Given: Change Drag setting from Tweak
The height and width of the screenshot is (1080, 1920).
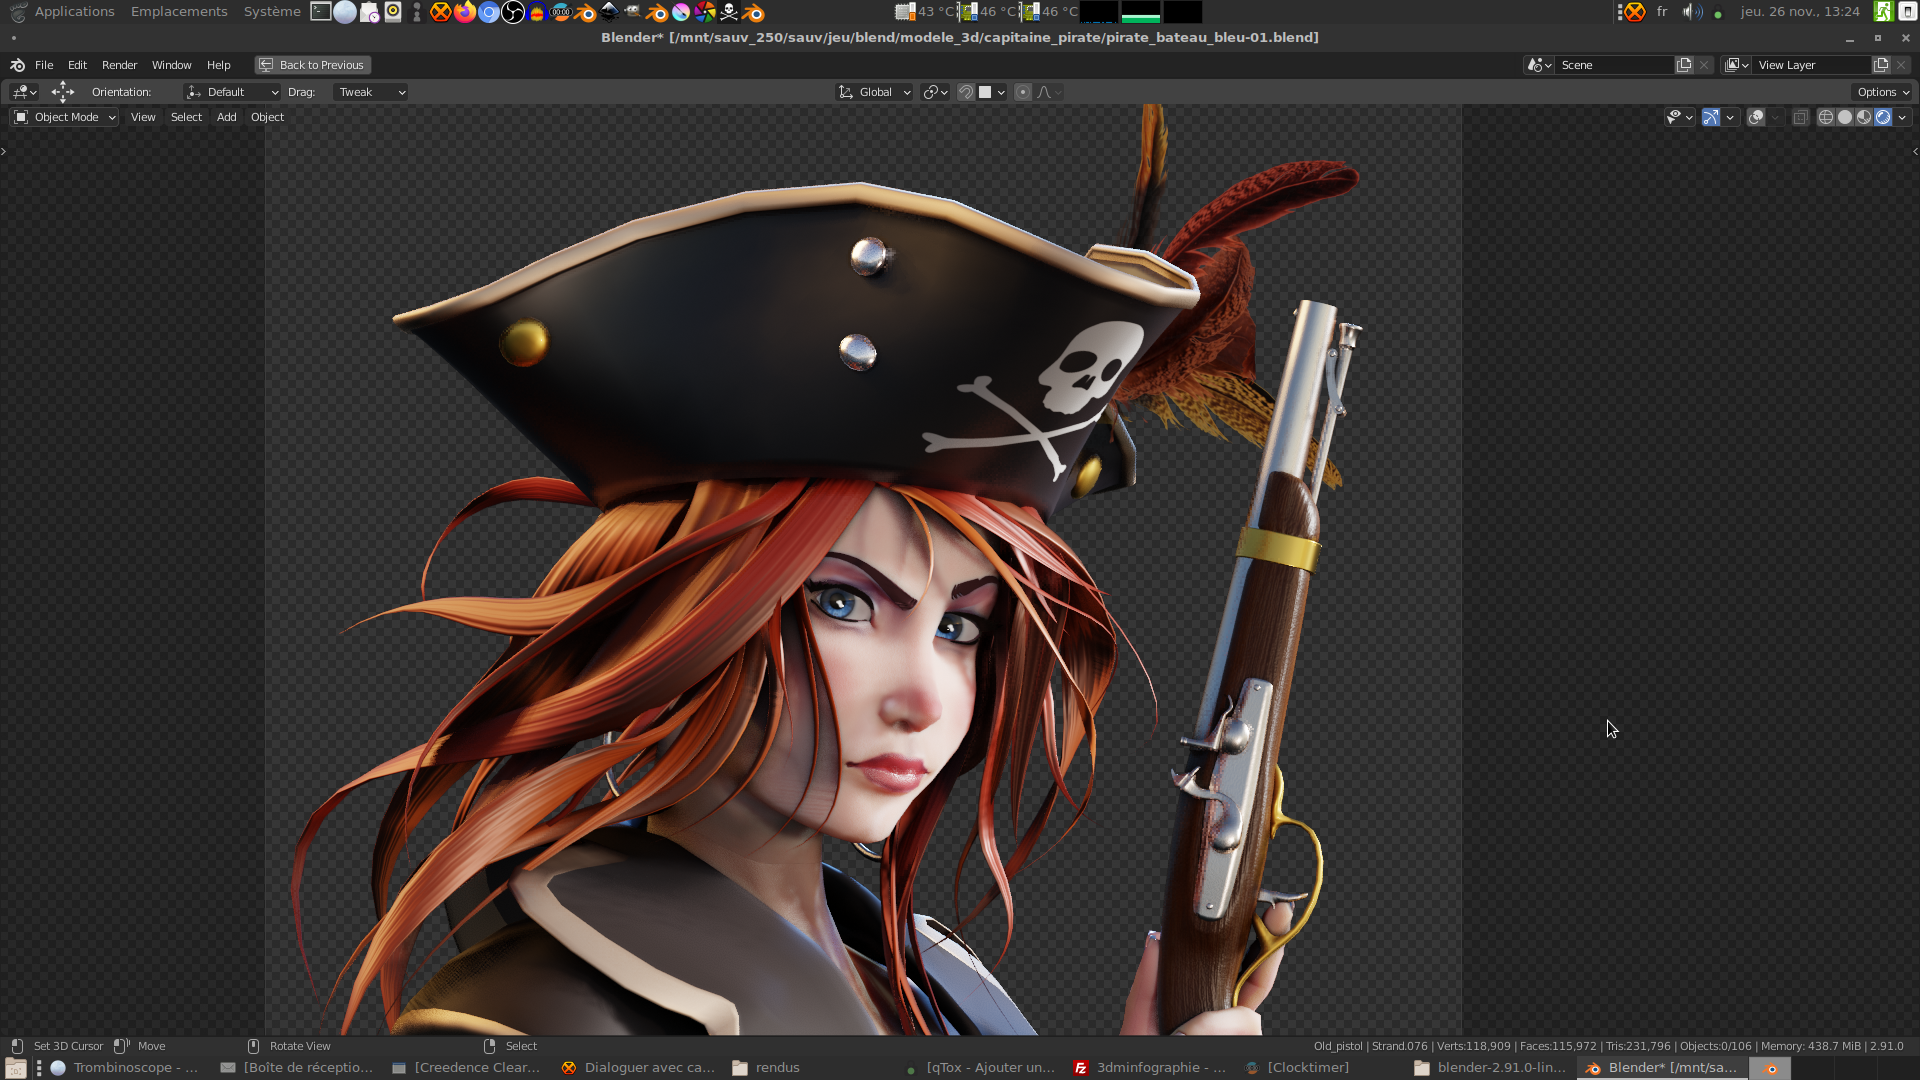Looking at the screenshot, I should pyautogui.click(x=370, y=92).
